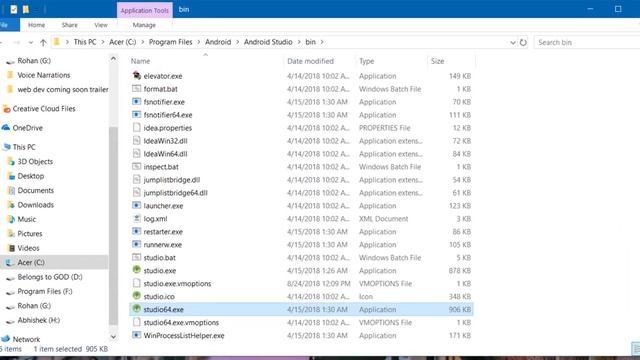Click the inspect.bat file icon
Image resolution: width=640 pixels, height=360 pixels.
[137, 167]
